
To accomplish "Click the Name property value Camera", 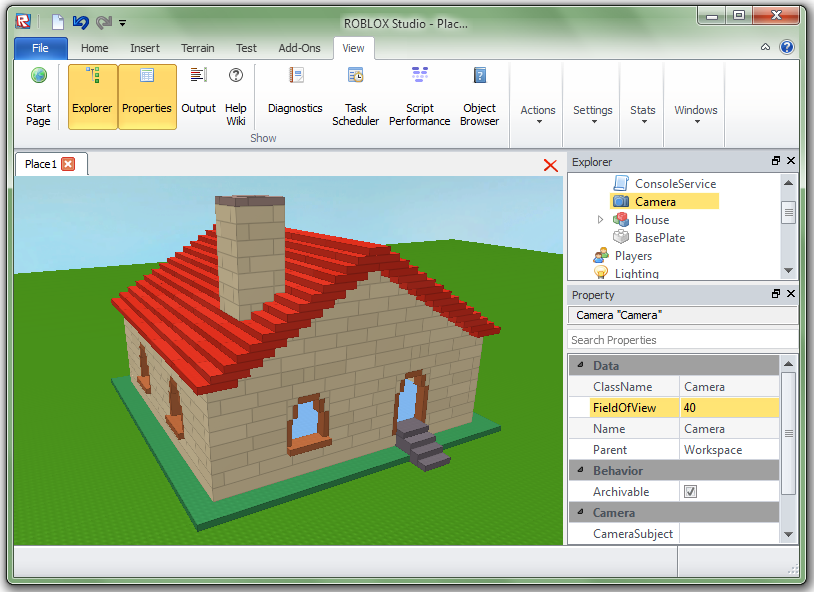I will click(x=729, y=429).
